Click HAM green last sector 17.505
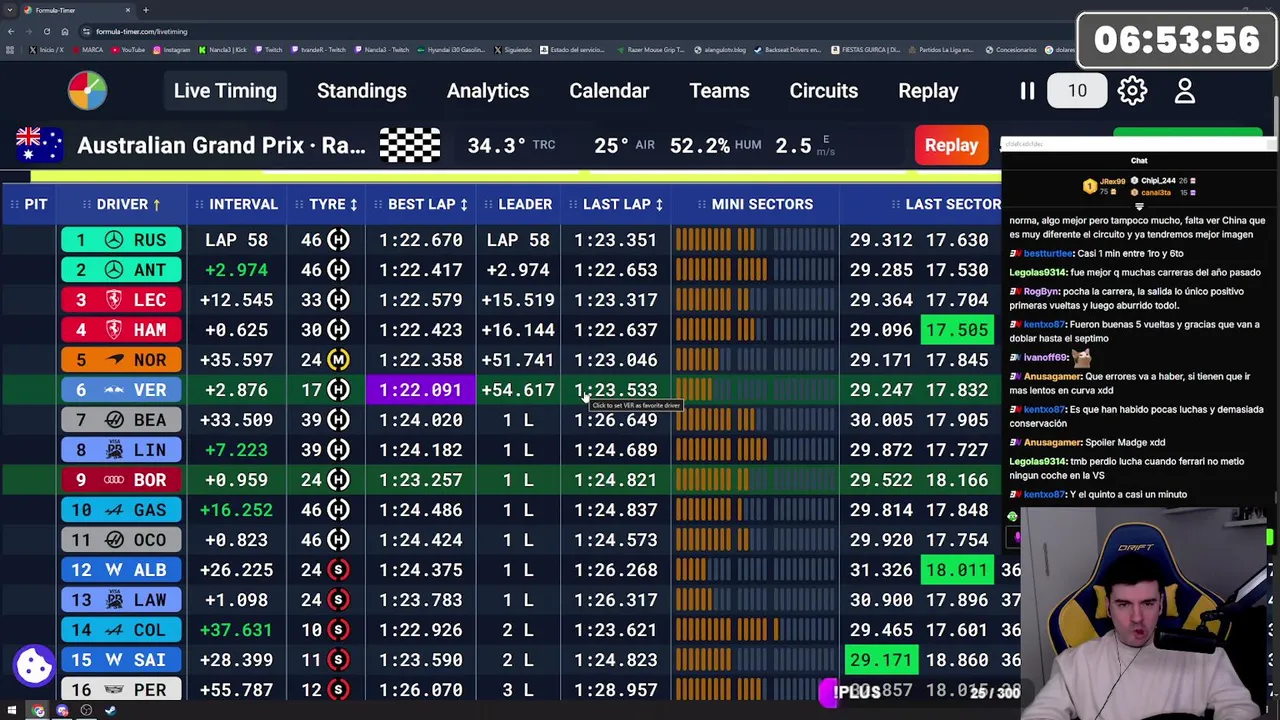 pyautogui.click(x=957, y=330)
